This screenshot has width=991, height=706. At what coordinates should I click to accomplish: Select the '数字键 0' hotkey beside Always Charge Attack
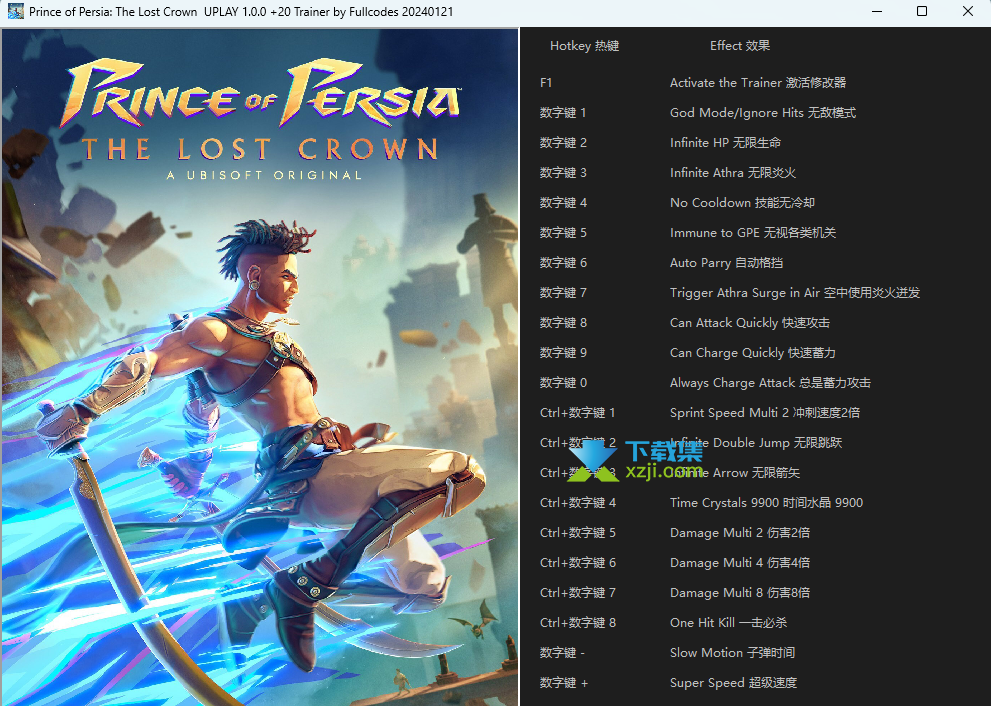click(x=563, y=383)
